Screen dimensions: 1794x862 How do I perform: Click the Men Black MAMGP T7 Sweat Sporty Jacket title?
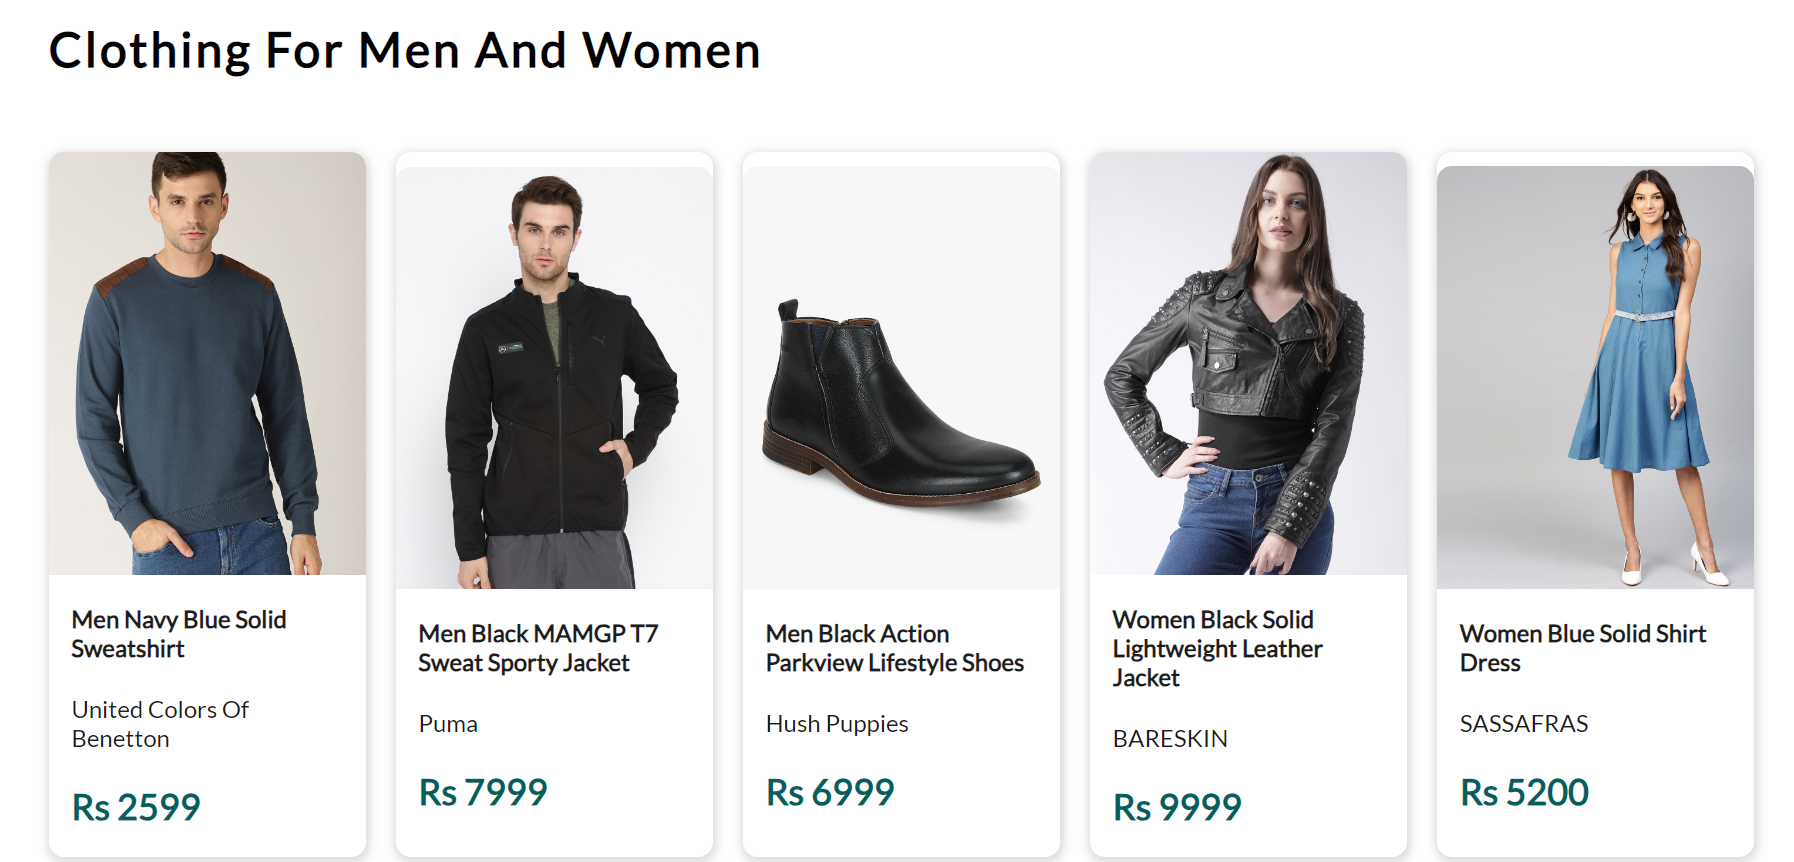538,648
